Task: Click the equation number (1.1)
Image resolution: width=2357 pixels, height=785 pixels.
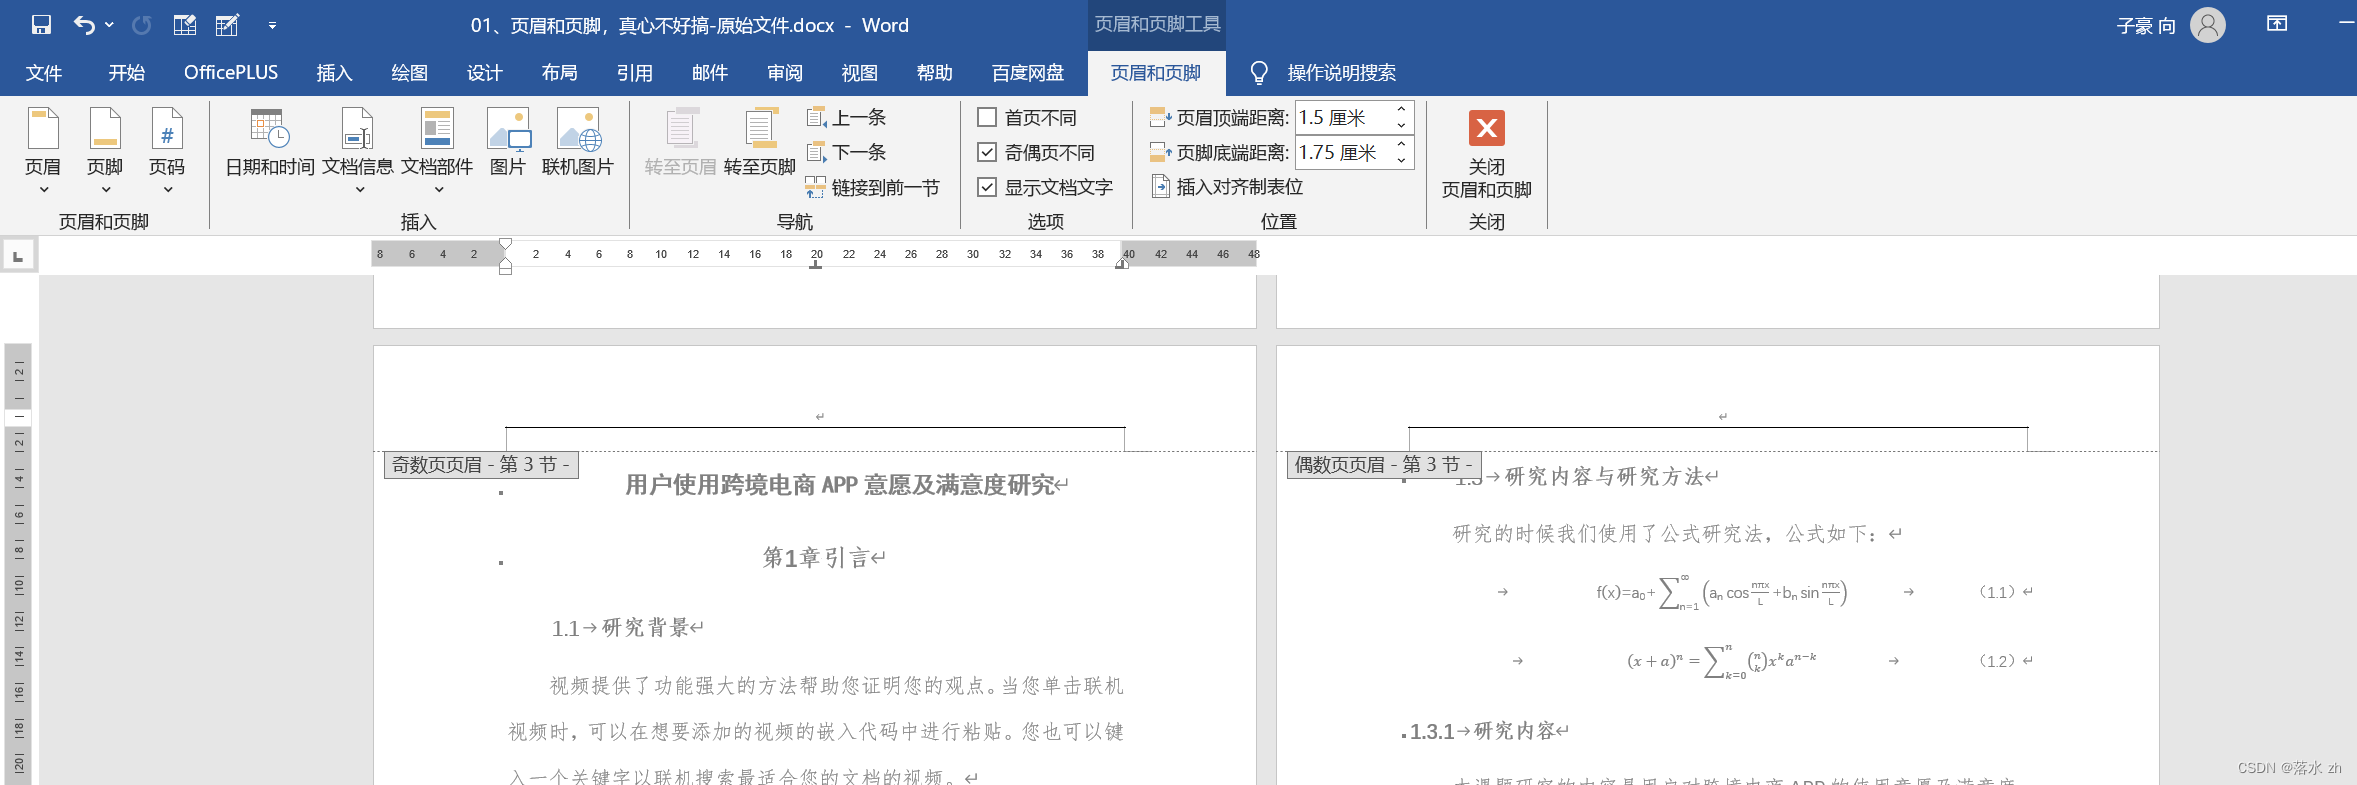Action: [1997, 592]
